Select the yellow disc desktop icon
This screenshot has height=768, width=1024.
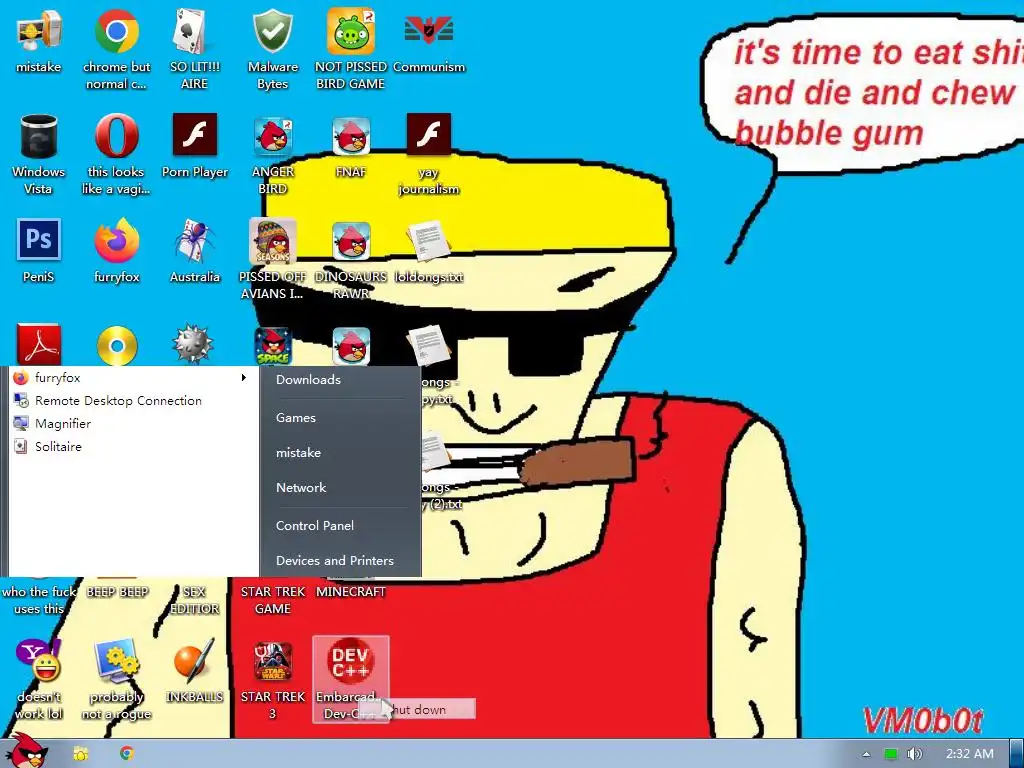point(117,345)
